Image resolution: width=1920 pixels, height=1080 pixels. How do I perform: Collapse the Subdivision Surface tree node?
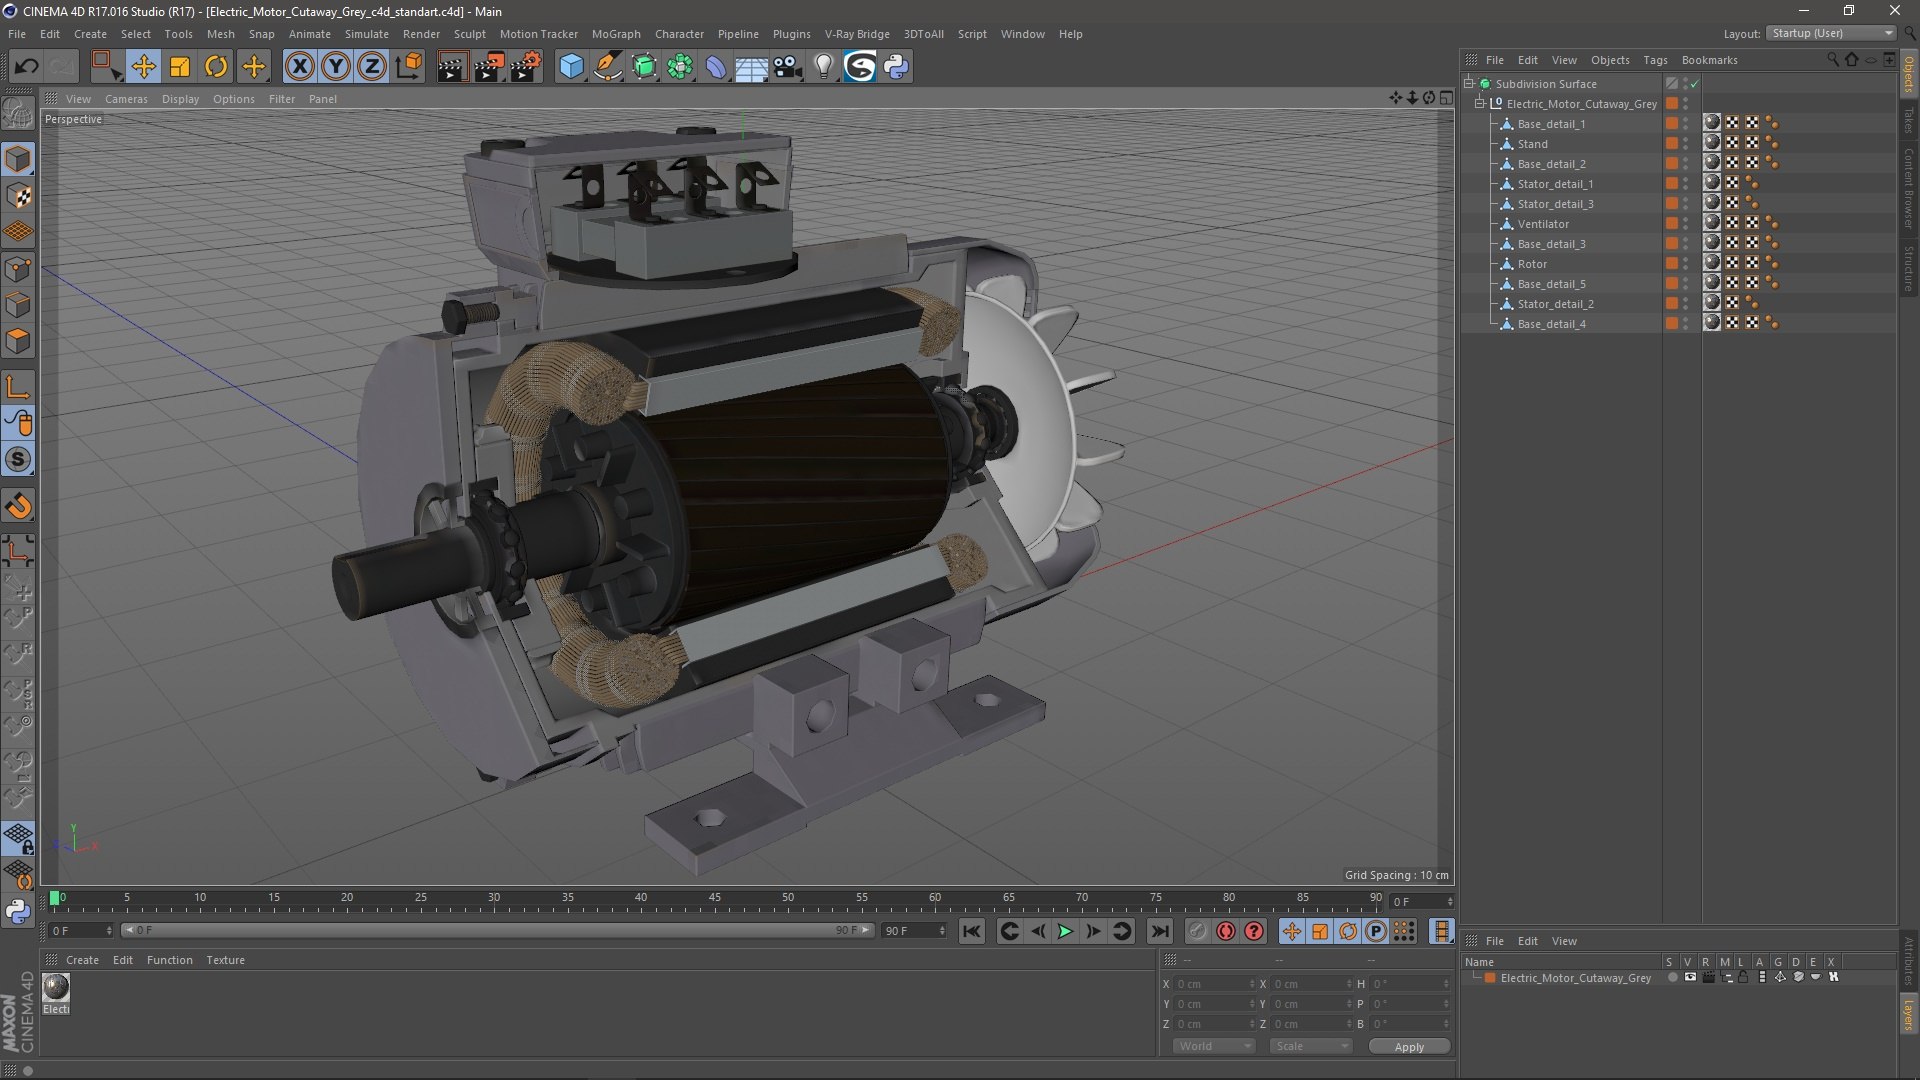1469,84
